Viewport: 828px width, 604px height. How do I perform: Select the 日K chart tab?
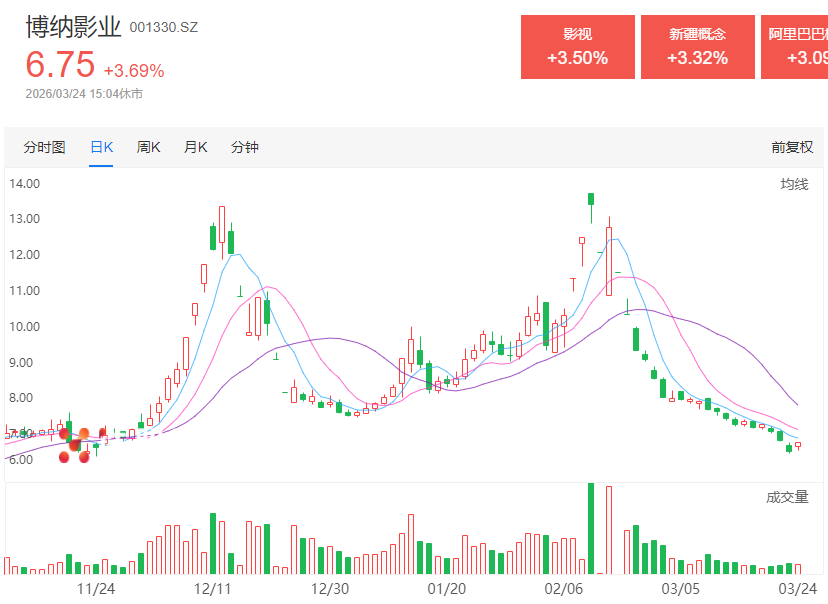click(102, 147)
